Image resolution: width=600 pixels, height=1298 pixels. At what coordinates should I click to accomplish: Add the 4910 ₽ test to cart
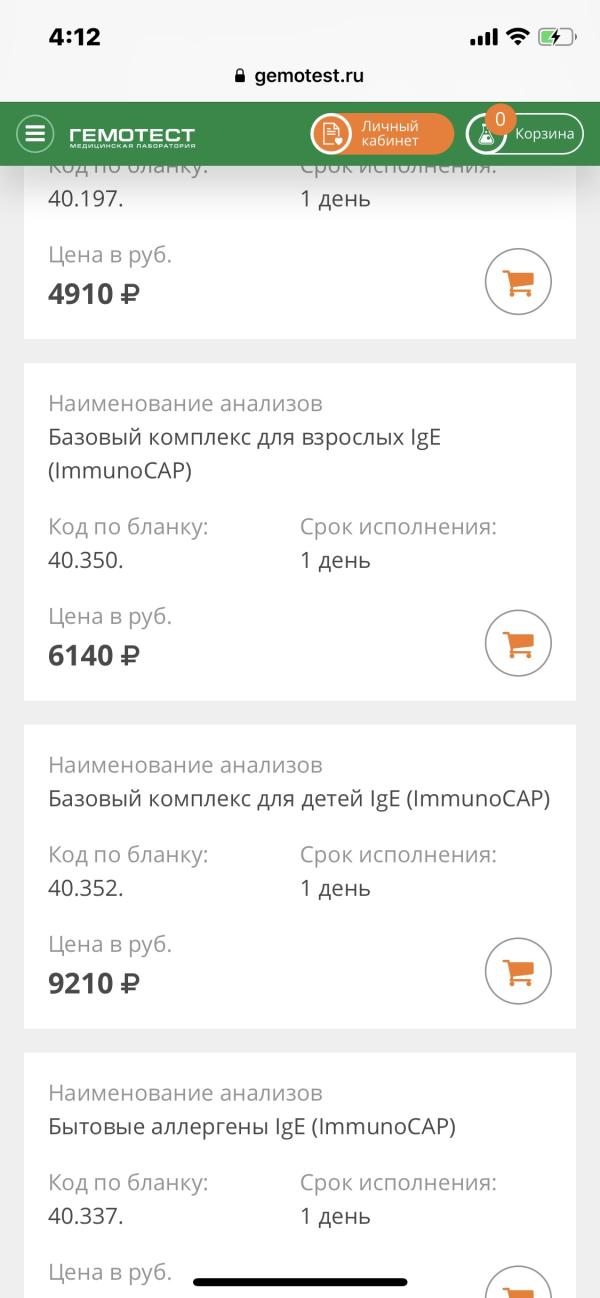pyautogui.click(x=518, y=283)
